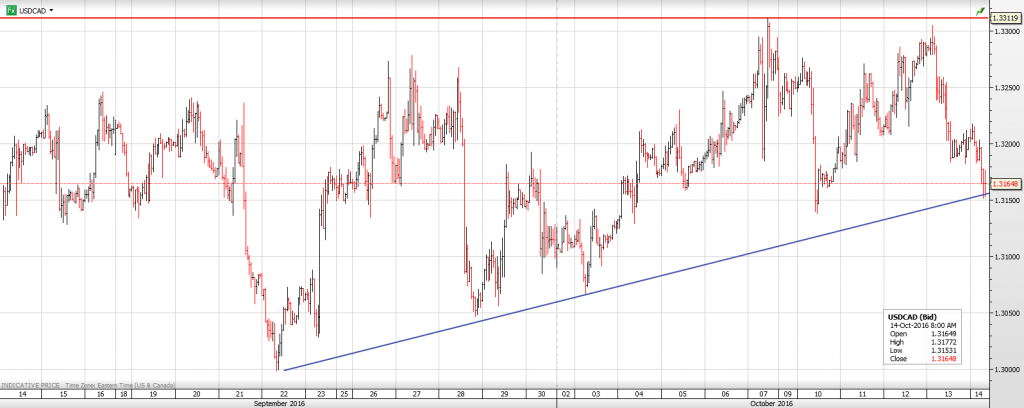Open the USDCAD symbol dropdown arrow
Viewport: 1024px width, 408px height.
click(x=51, y=9)
